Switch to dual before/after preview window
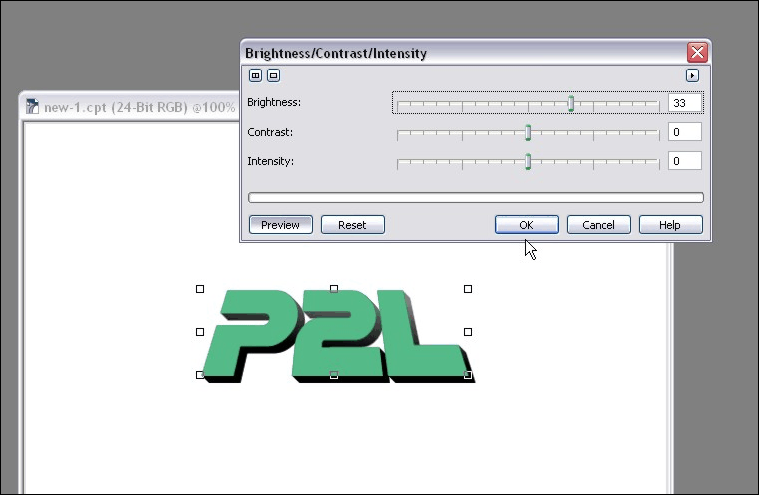The width and height of the screenshot is (759, 495). click(x=256, y=75)
